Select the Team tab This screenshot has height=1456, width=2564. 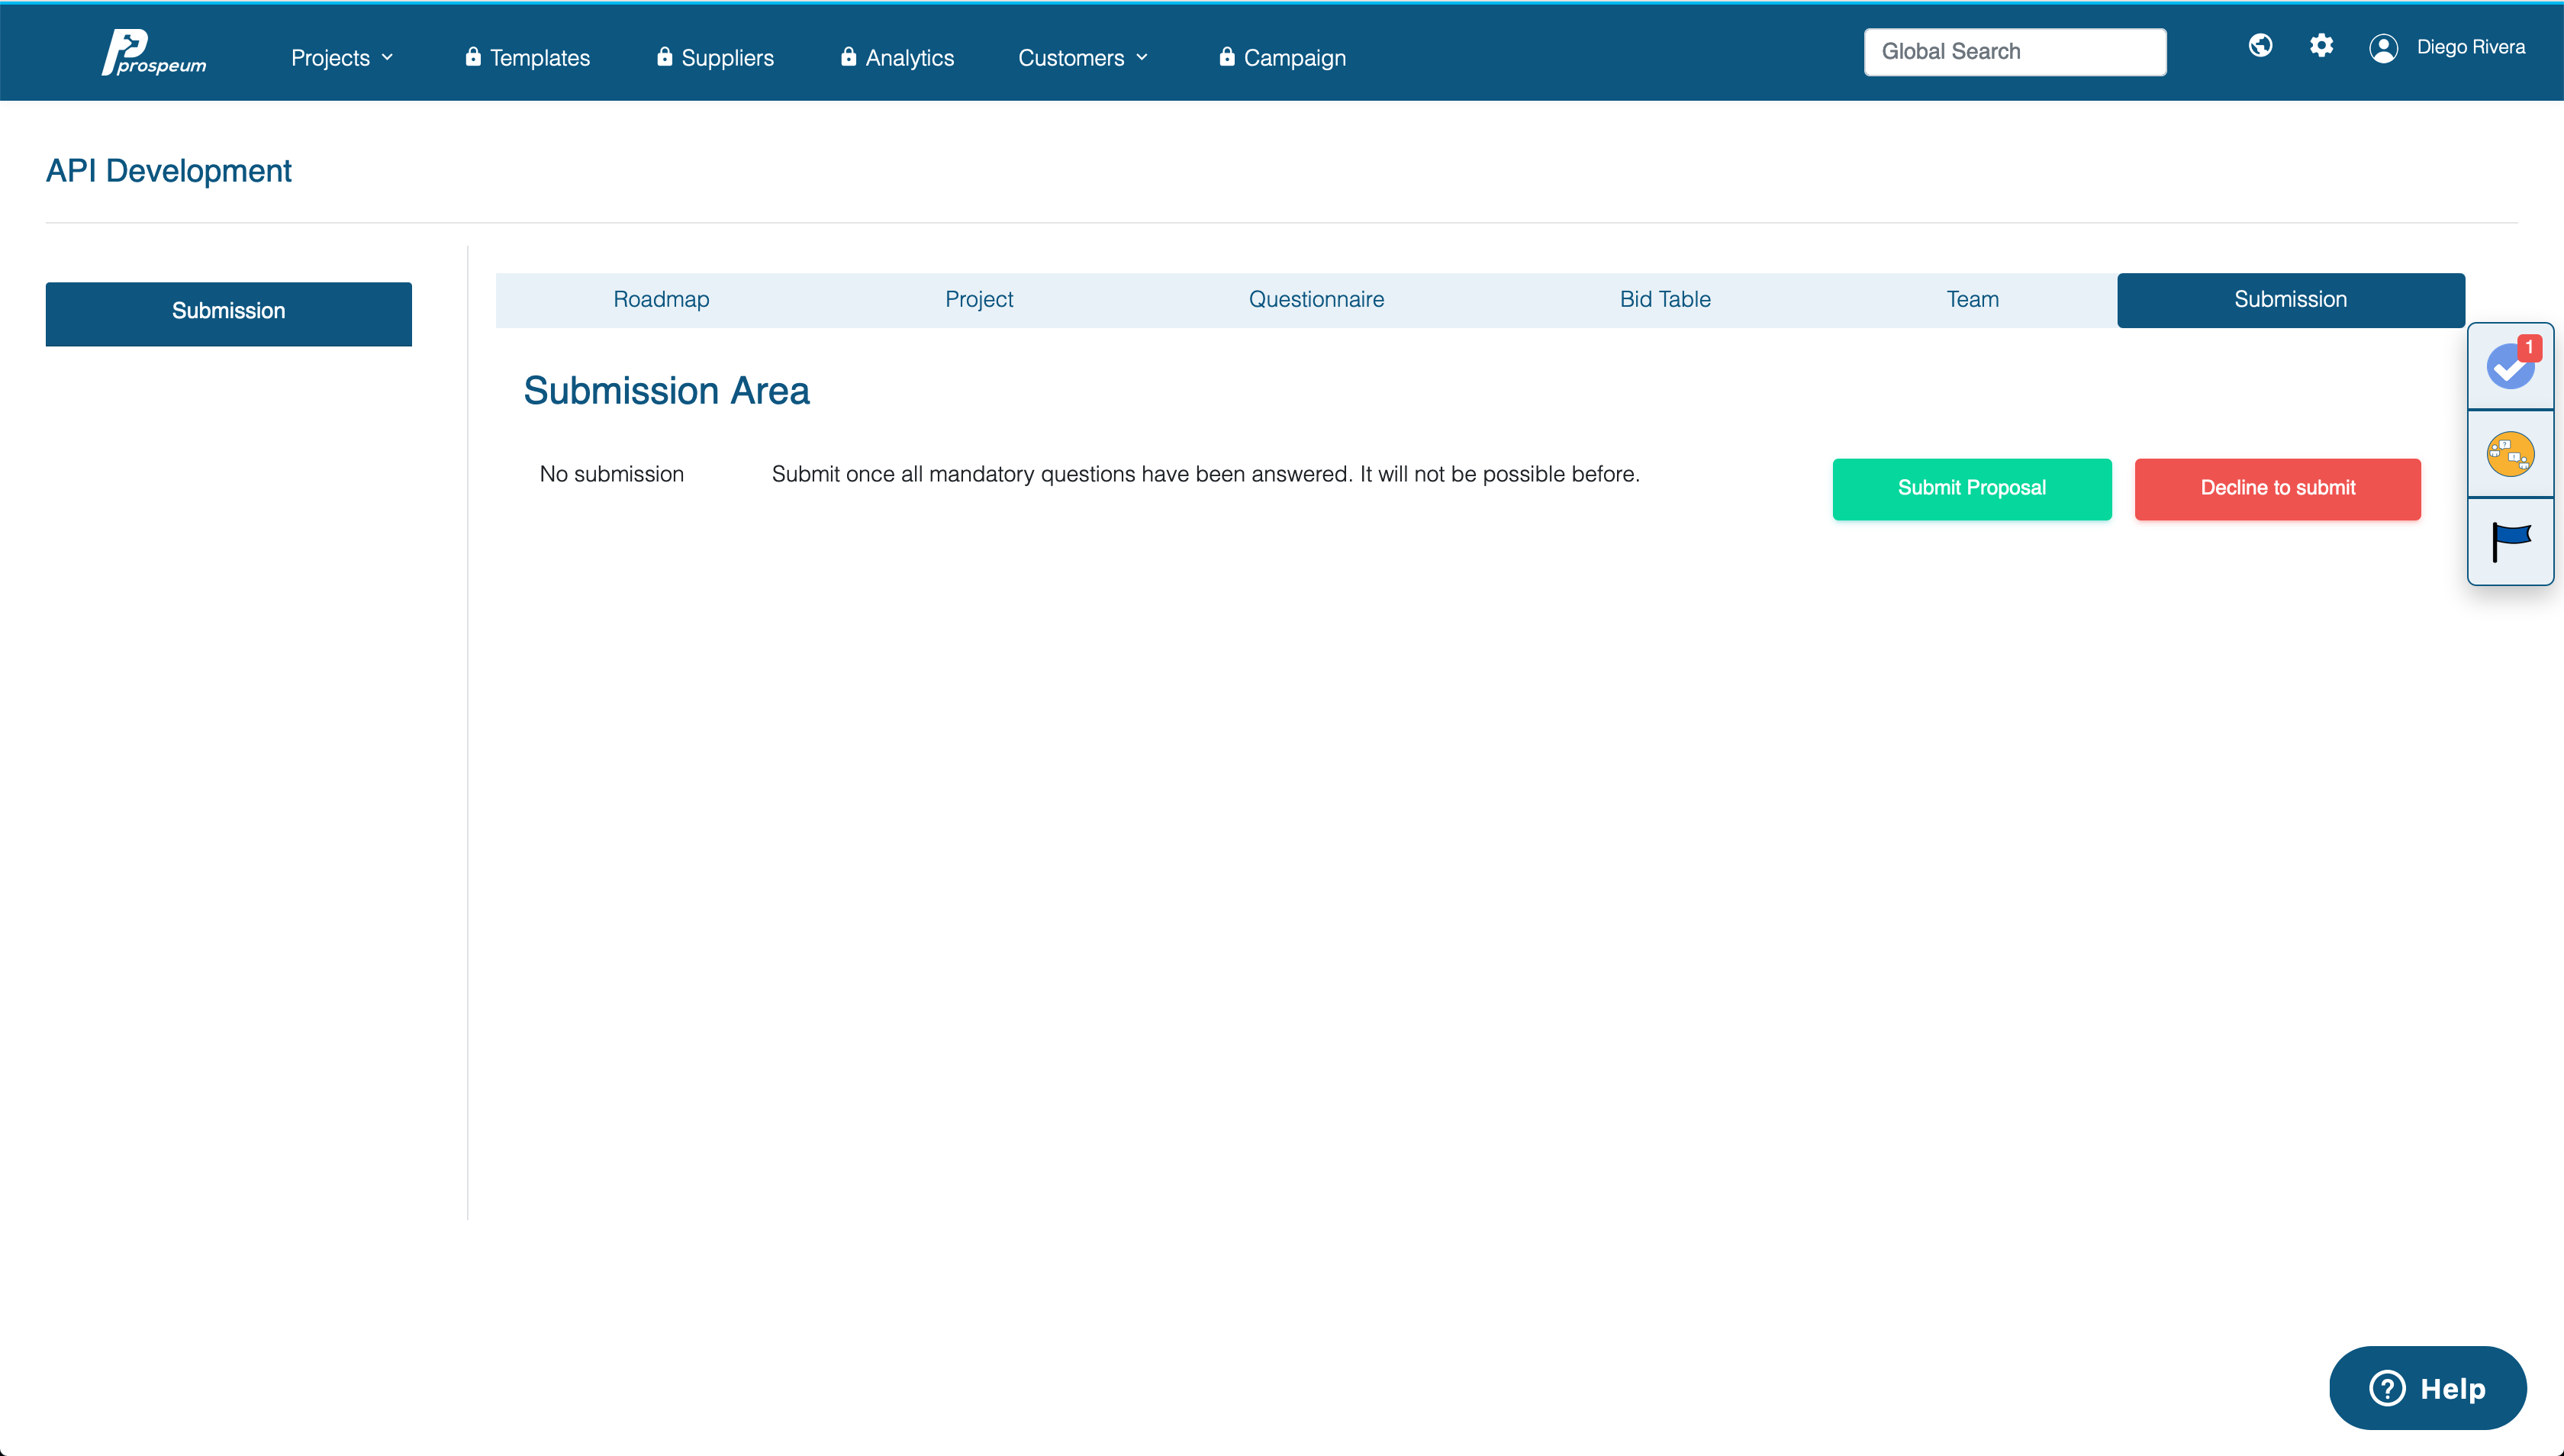[1972, 300]
